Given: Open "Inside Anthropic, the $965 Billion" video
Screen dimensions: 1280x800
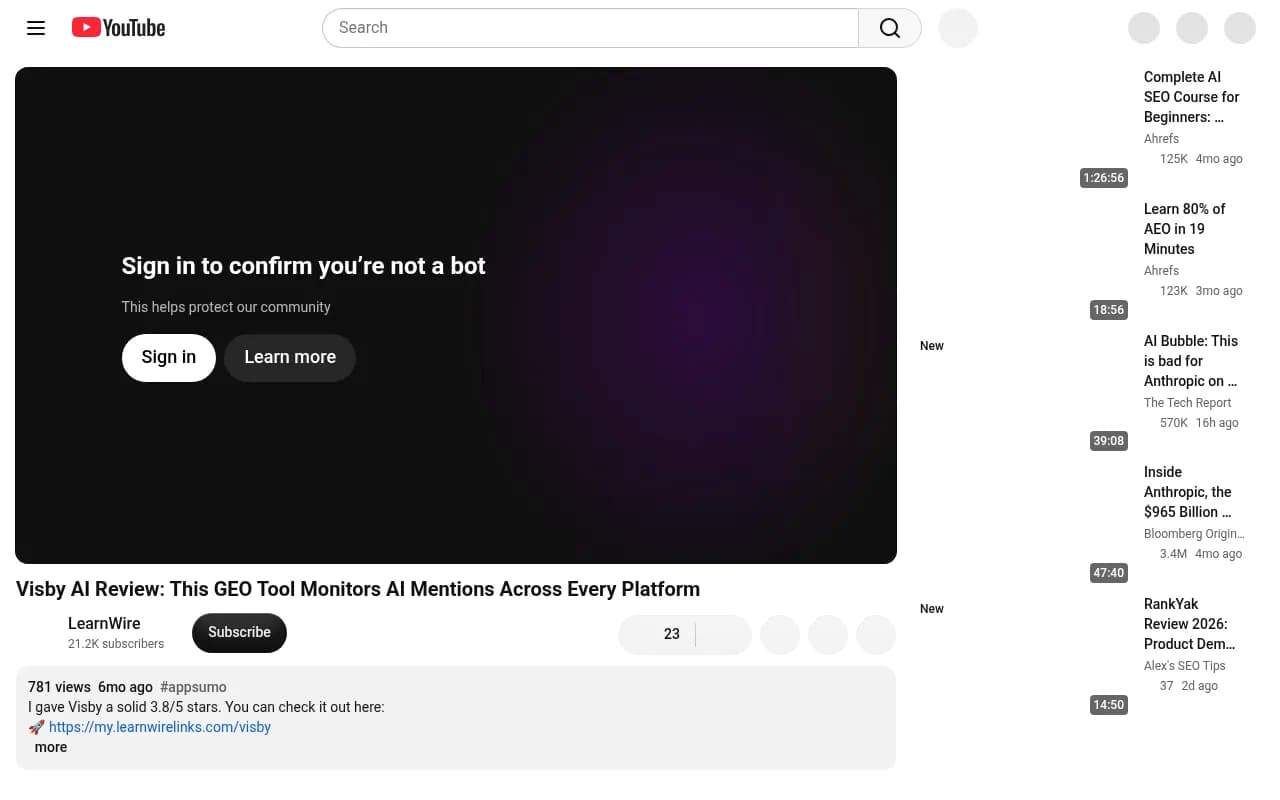Looking at the screenshot, I should coord(1188,492).
